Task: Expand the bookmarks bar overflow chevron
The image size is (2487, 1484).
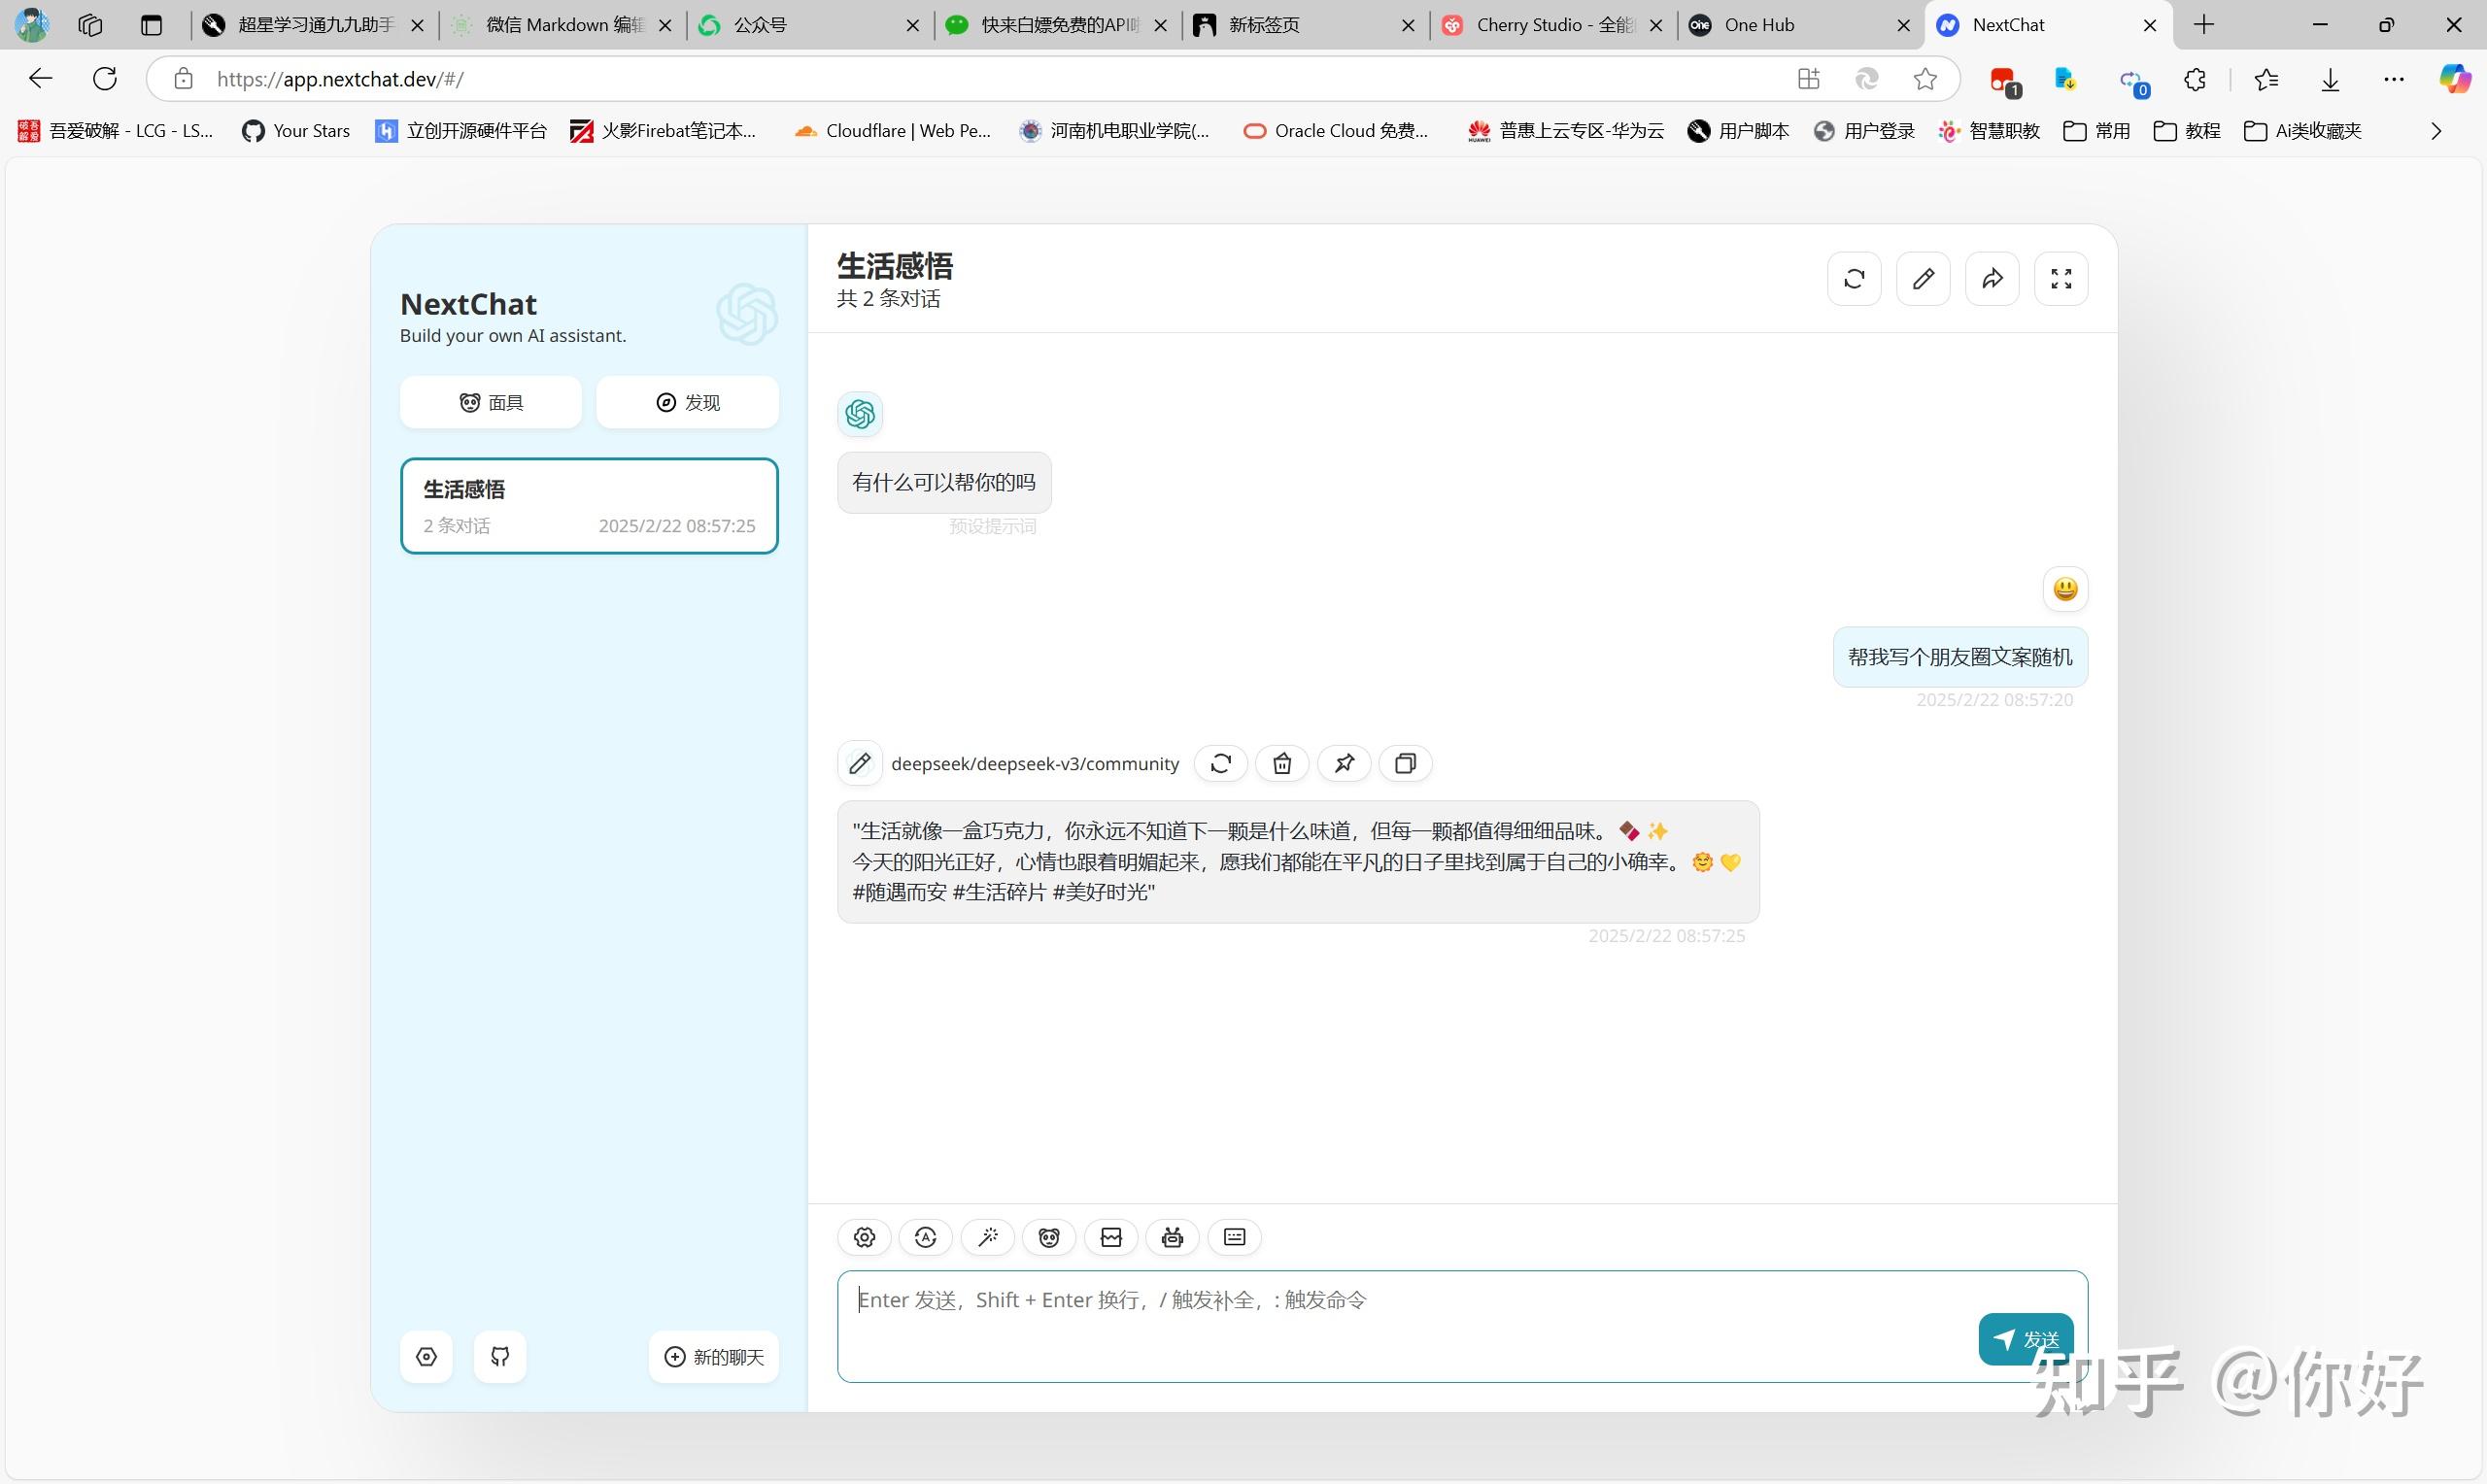Action: click(2436, 131)
